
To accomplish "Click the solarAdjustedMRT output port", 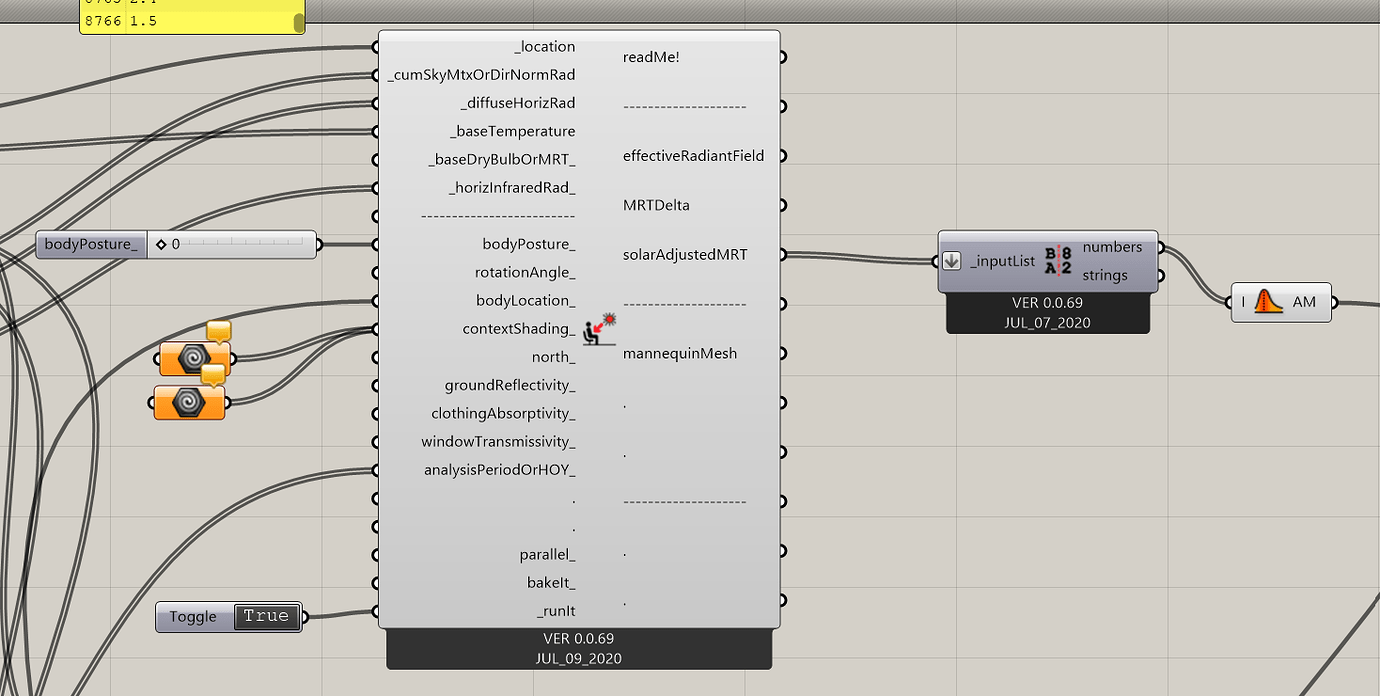I will pos(784,254).
